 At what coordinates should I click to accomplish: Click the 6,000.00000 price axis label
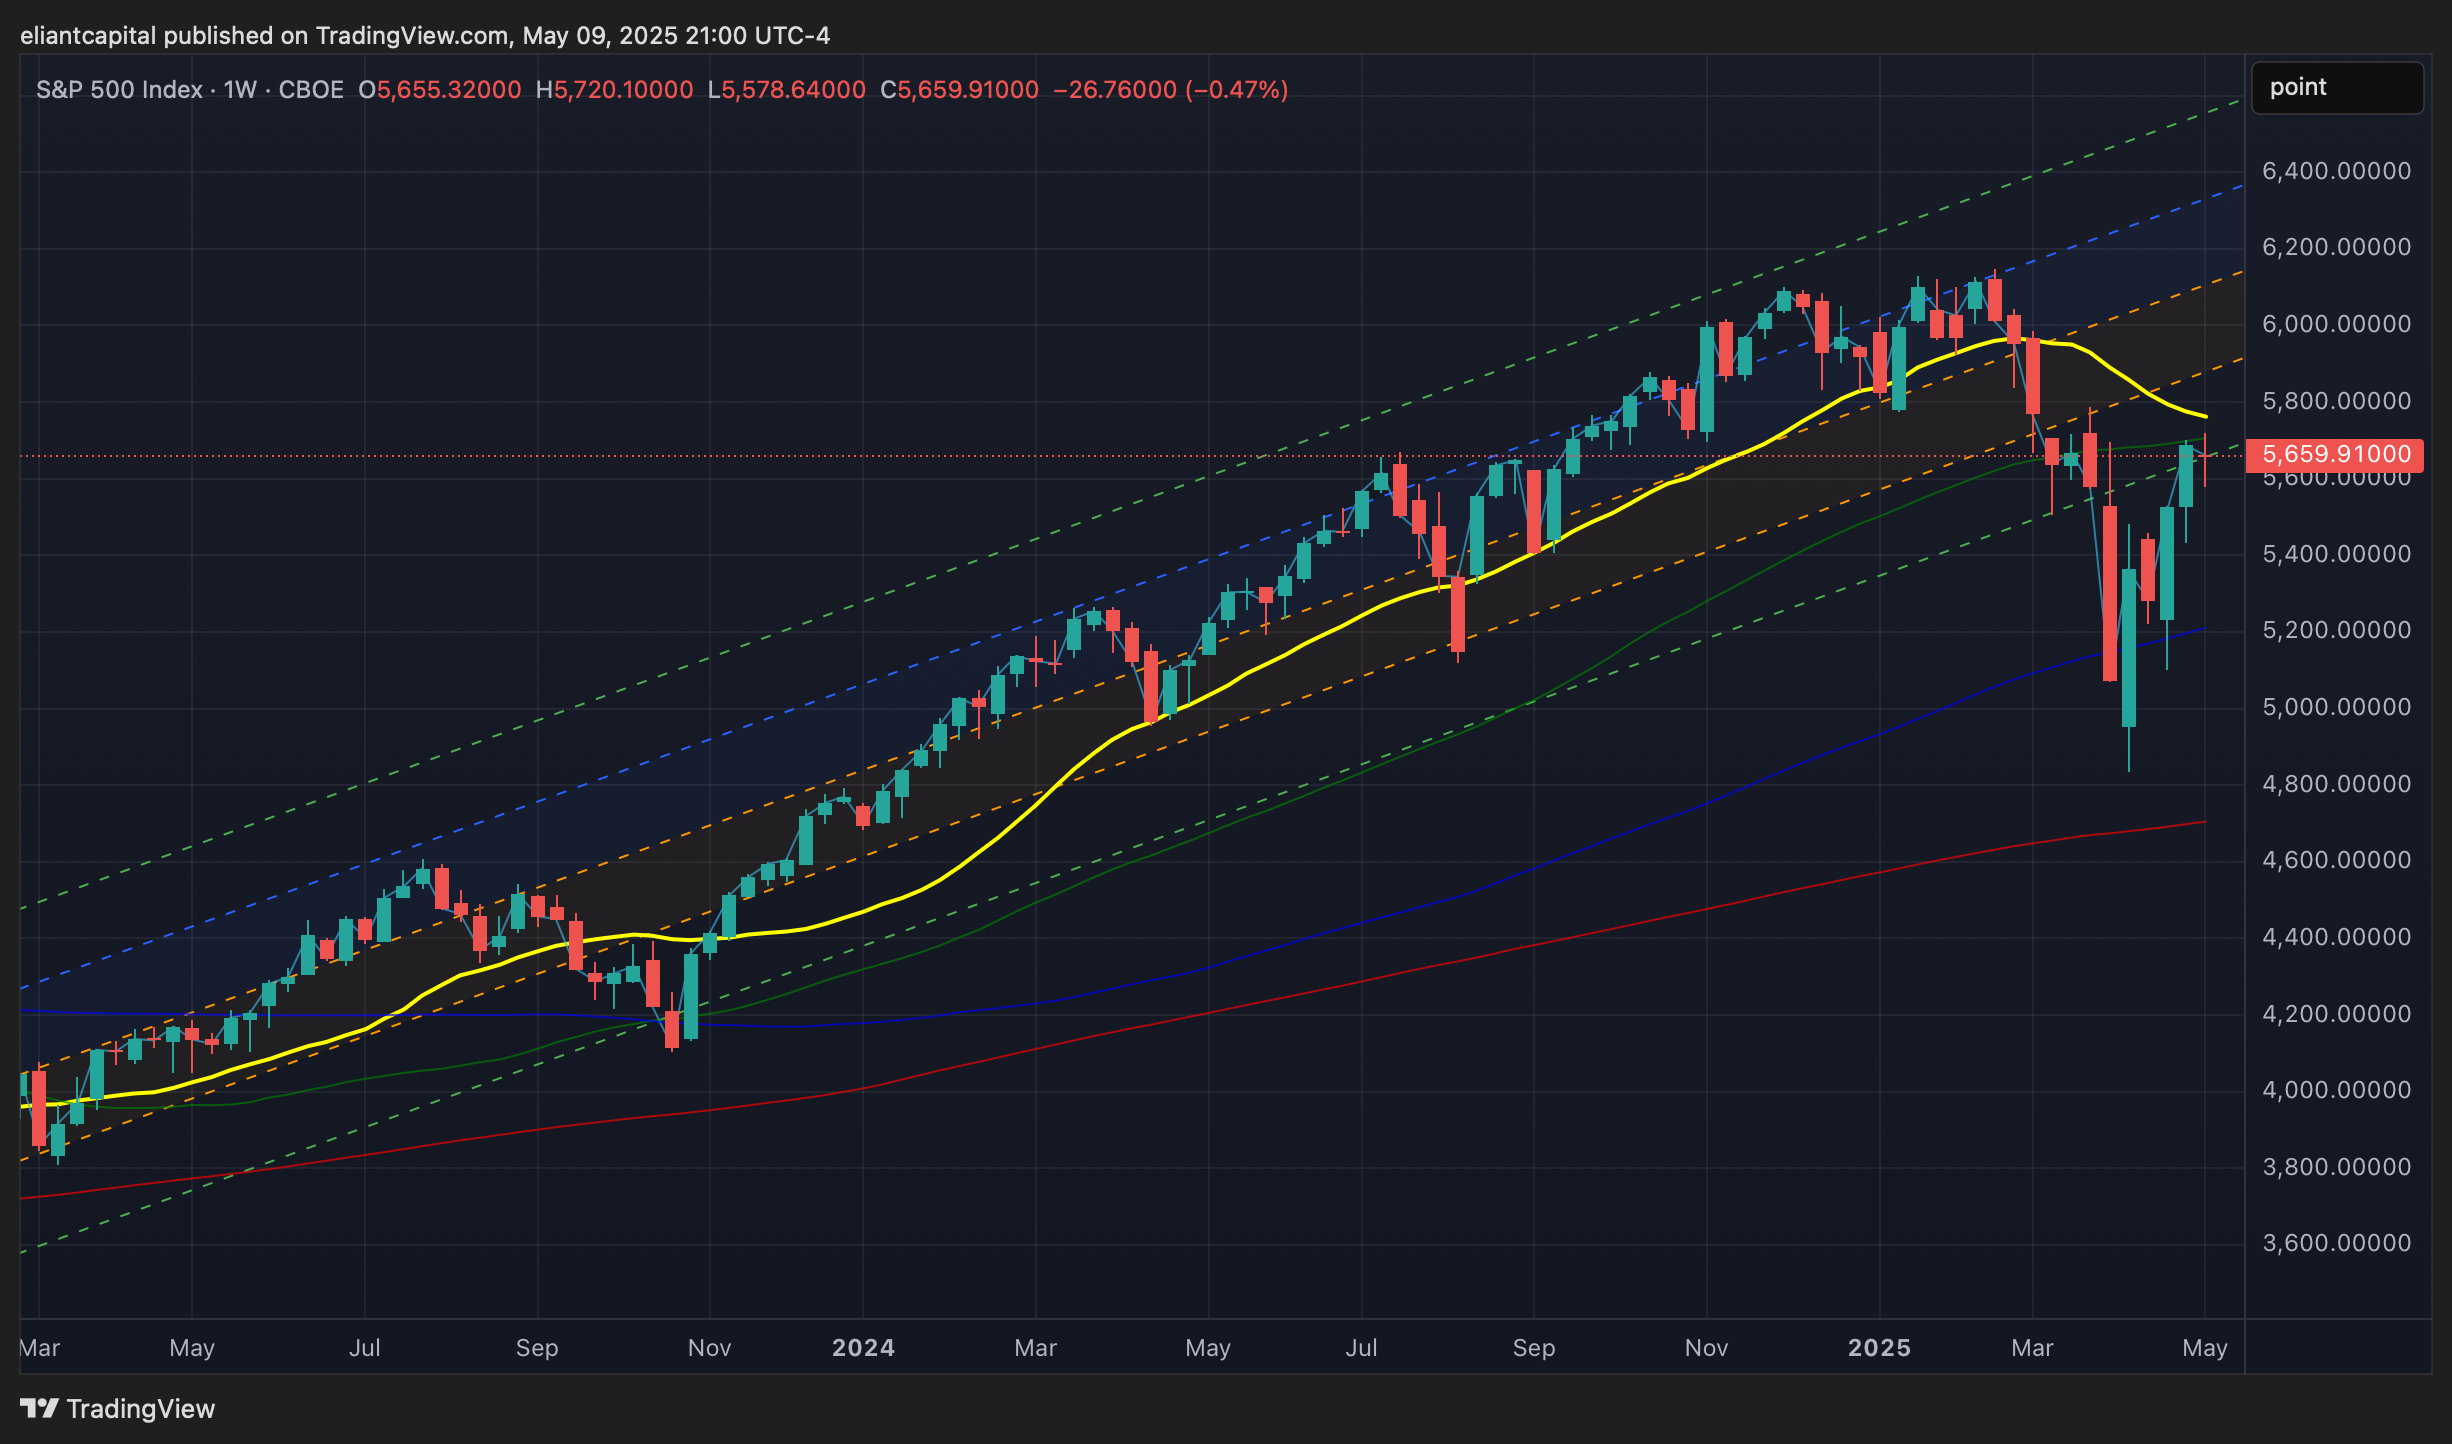[x=2336, y=324]
